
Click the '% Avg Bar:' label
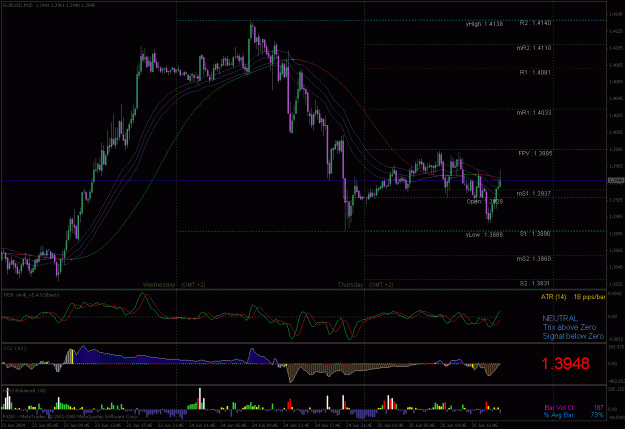point(559,415)
